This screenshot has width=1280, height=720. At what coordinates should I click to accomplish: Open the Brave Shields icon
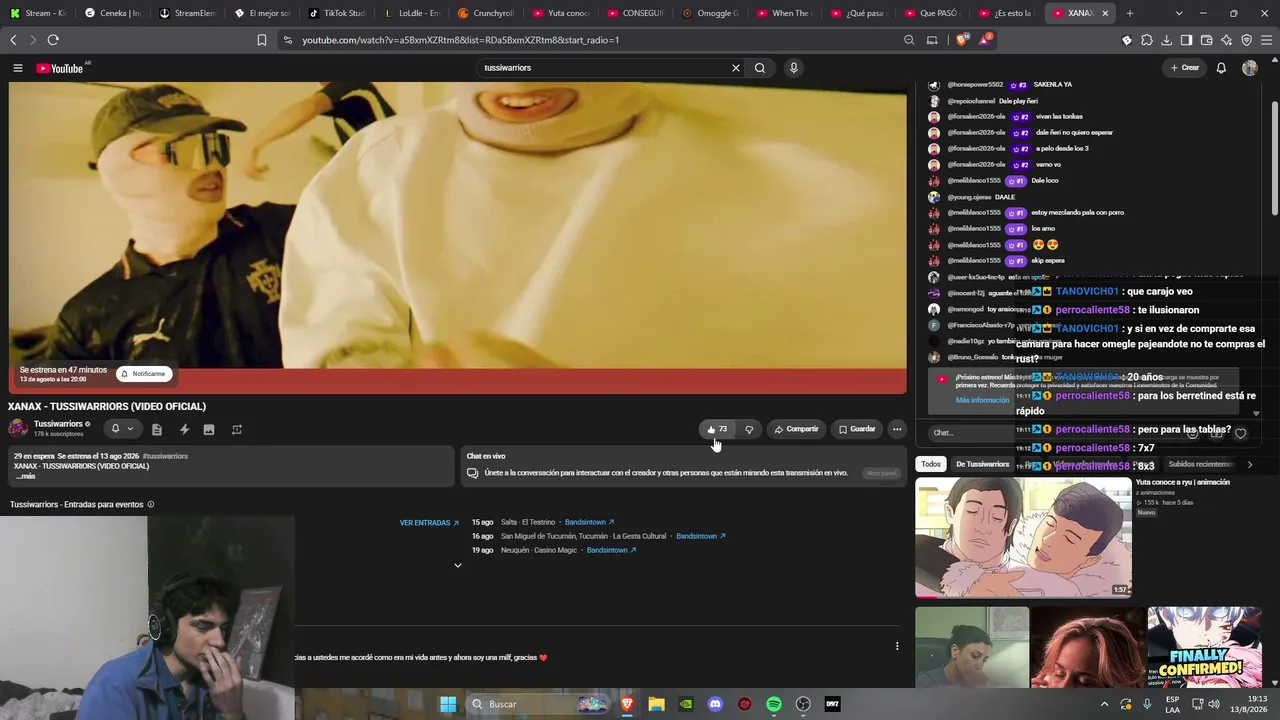point(962,40)
